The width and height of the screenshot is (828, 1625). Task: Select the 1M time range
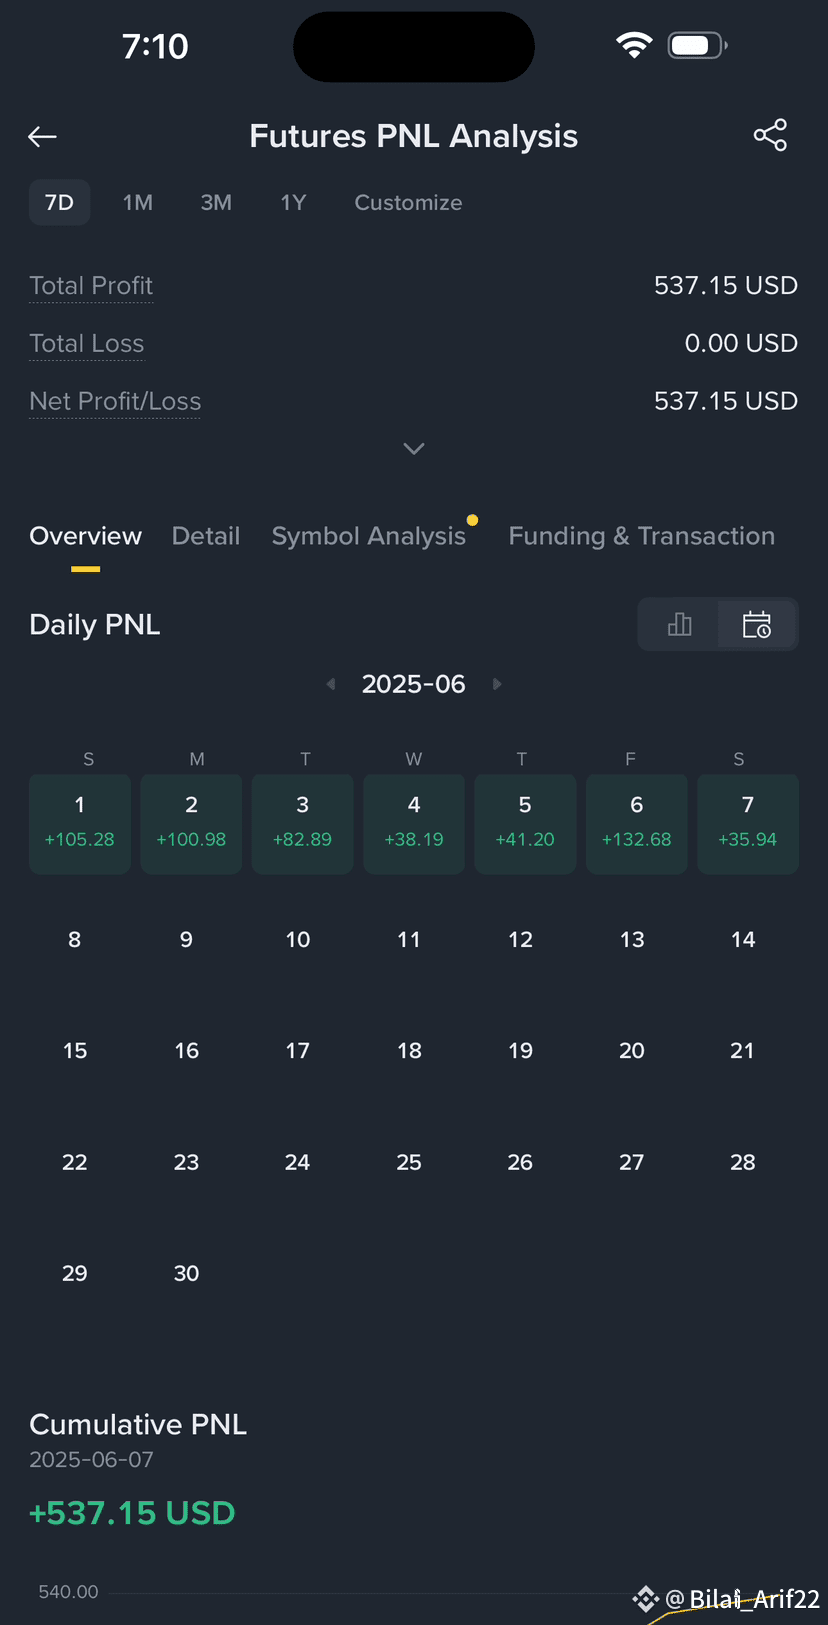[138, 203]
